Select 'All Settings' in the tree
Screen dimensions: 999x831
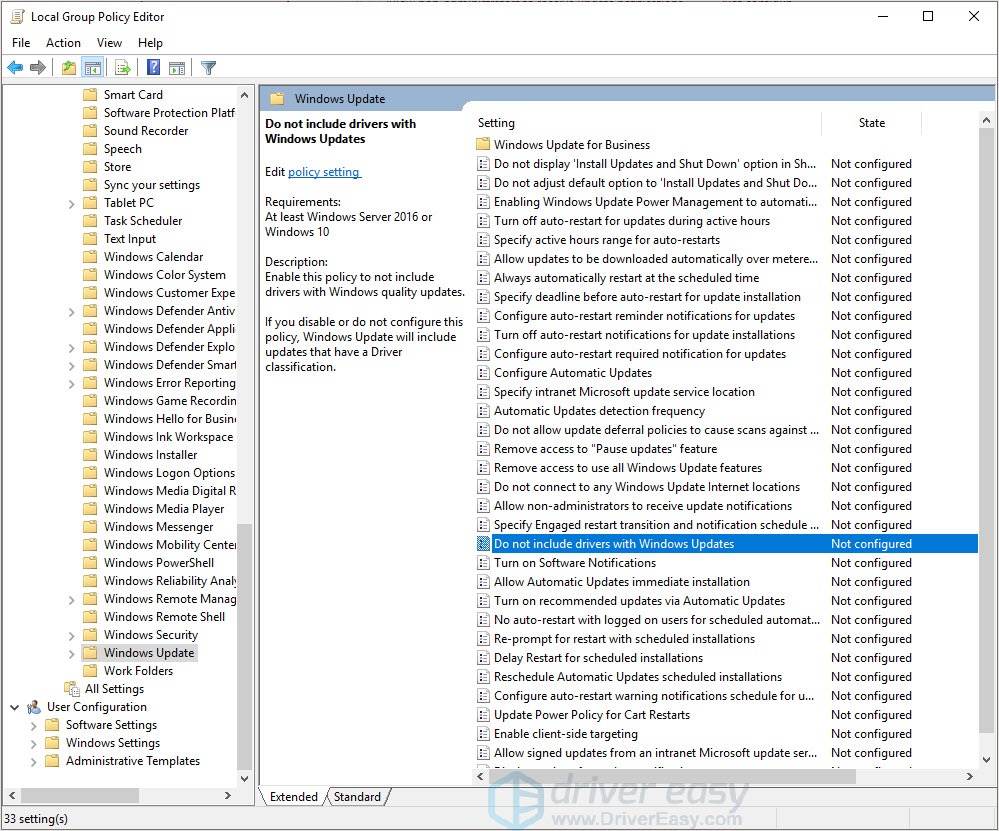tap(114, 688)
